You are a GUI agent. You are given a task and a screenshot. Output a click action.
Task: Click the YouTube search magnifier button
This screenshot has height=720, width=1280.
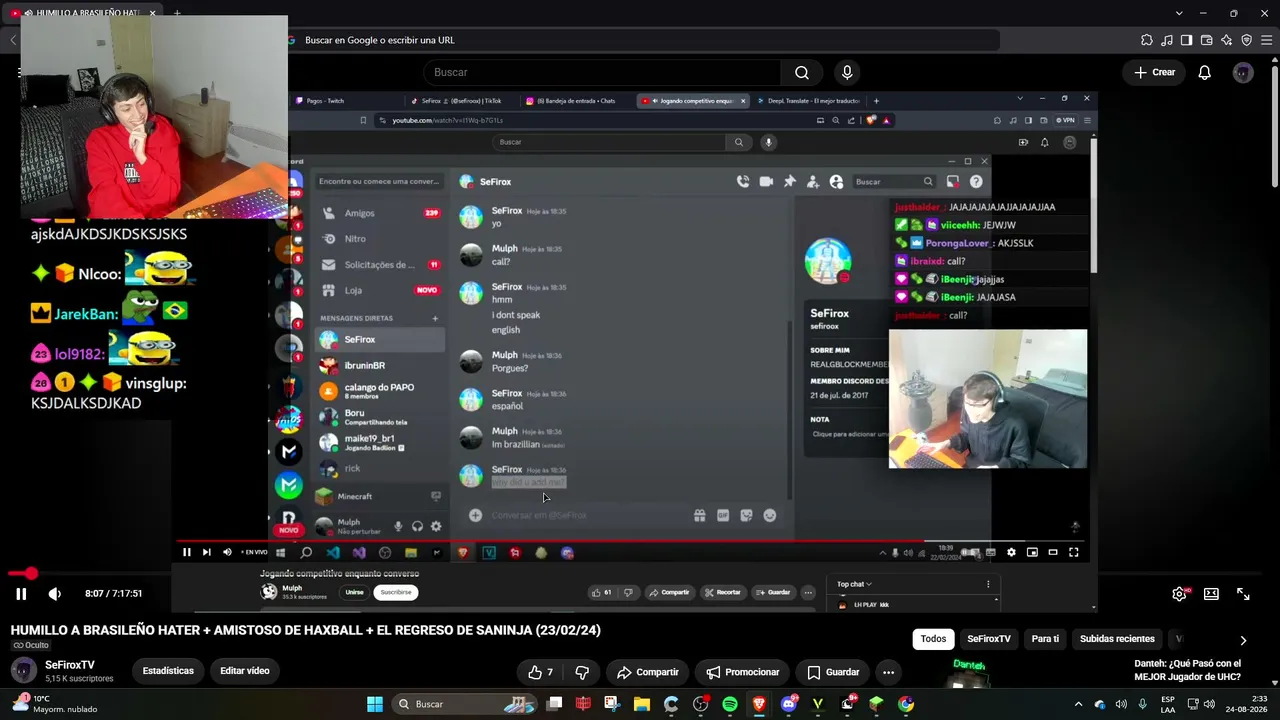[x=802, y=72]
